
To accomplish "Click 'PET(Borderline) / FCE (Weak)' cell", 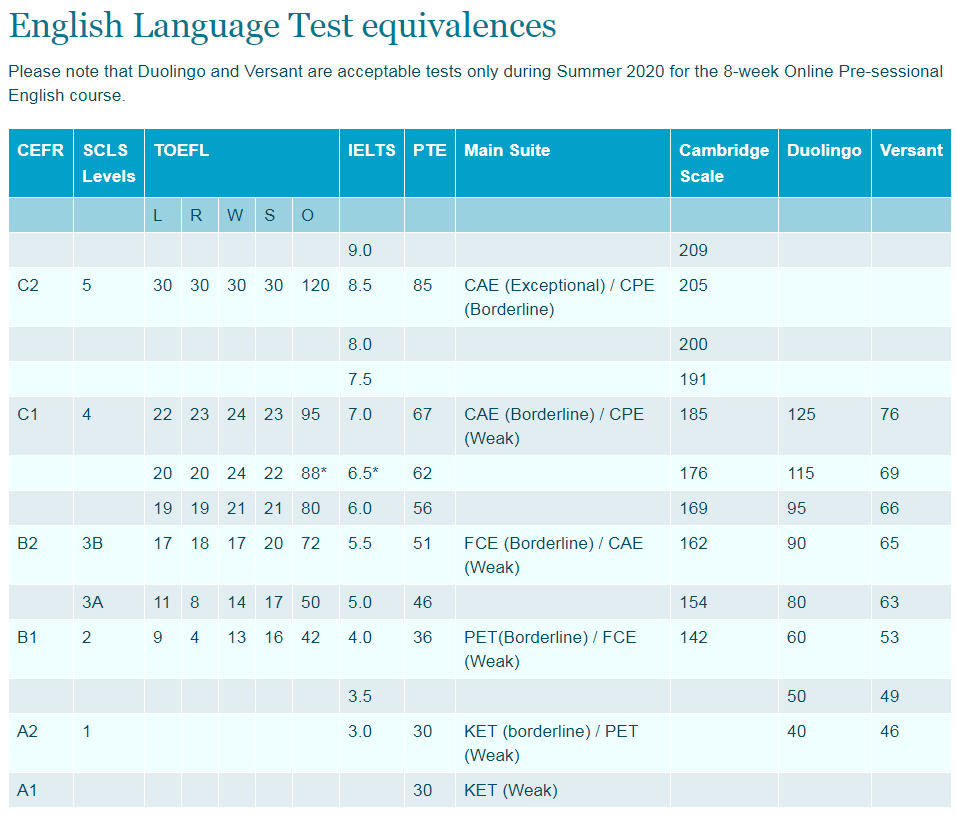I will 563,649.
